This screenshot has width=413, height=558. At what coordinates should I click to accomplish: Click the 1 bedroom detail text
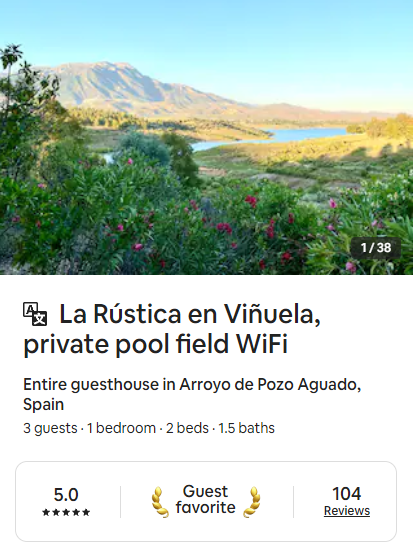121,428
